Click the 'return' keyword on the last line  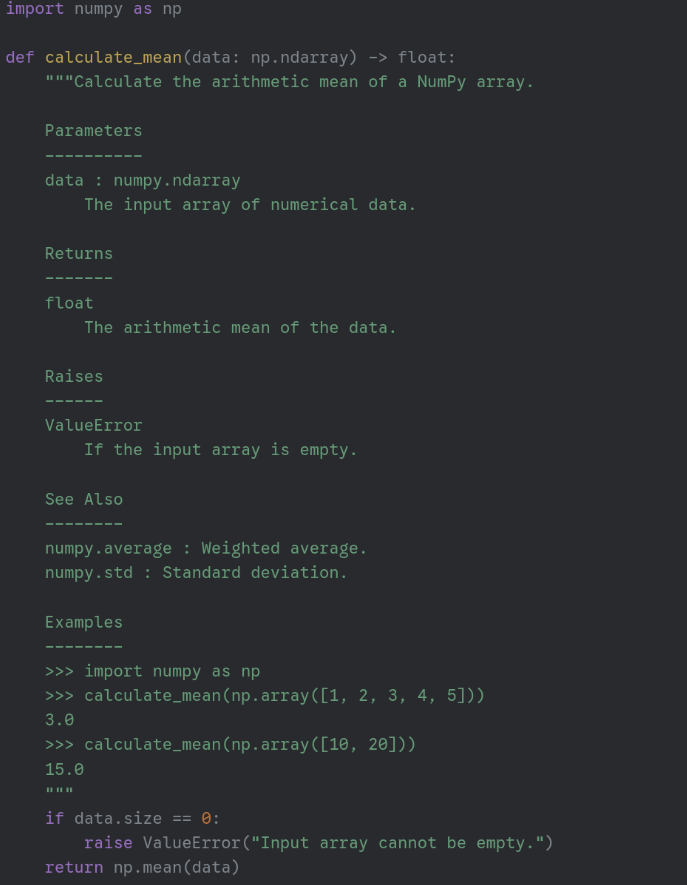pos(73,867)
